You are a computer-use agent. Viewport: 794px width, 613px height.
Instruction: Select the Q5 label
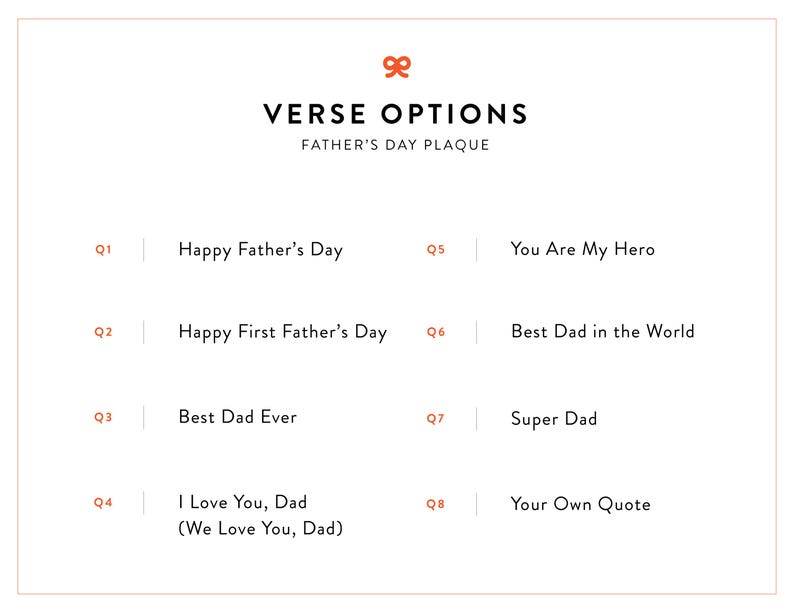click(x=435, y=250)
